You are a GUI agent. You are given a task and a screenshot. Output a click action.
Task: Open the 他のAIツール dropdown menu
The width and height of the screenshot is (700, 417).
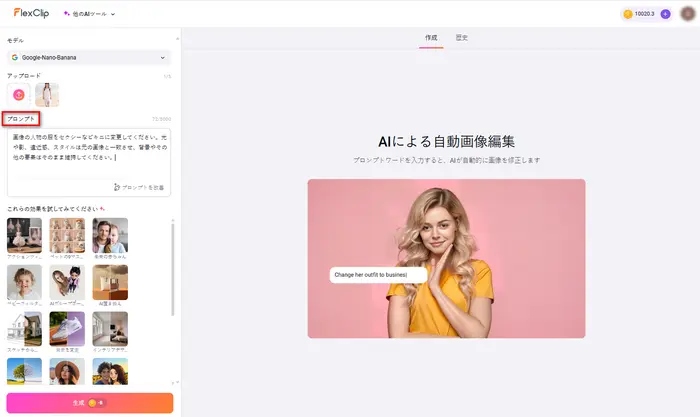pyautogui.click(x=89, y=14)
